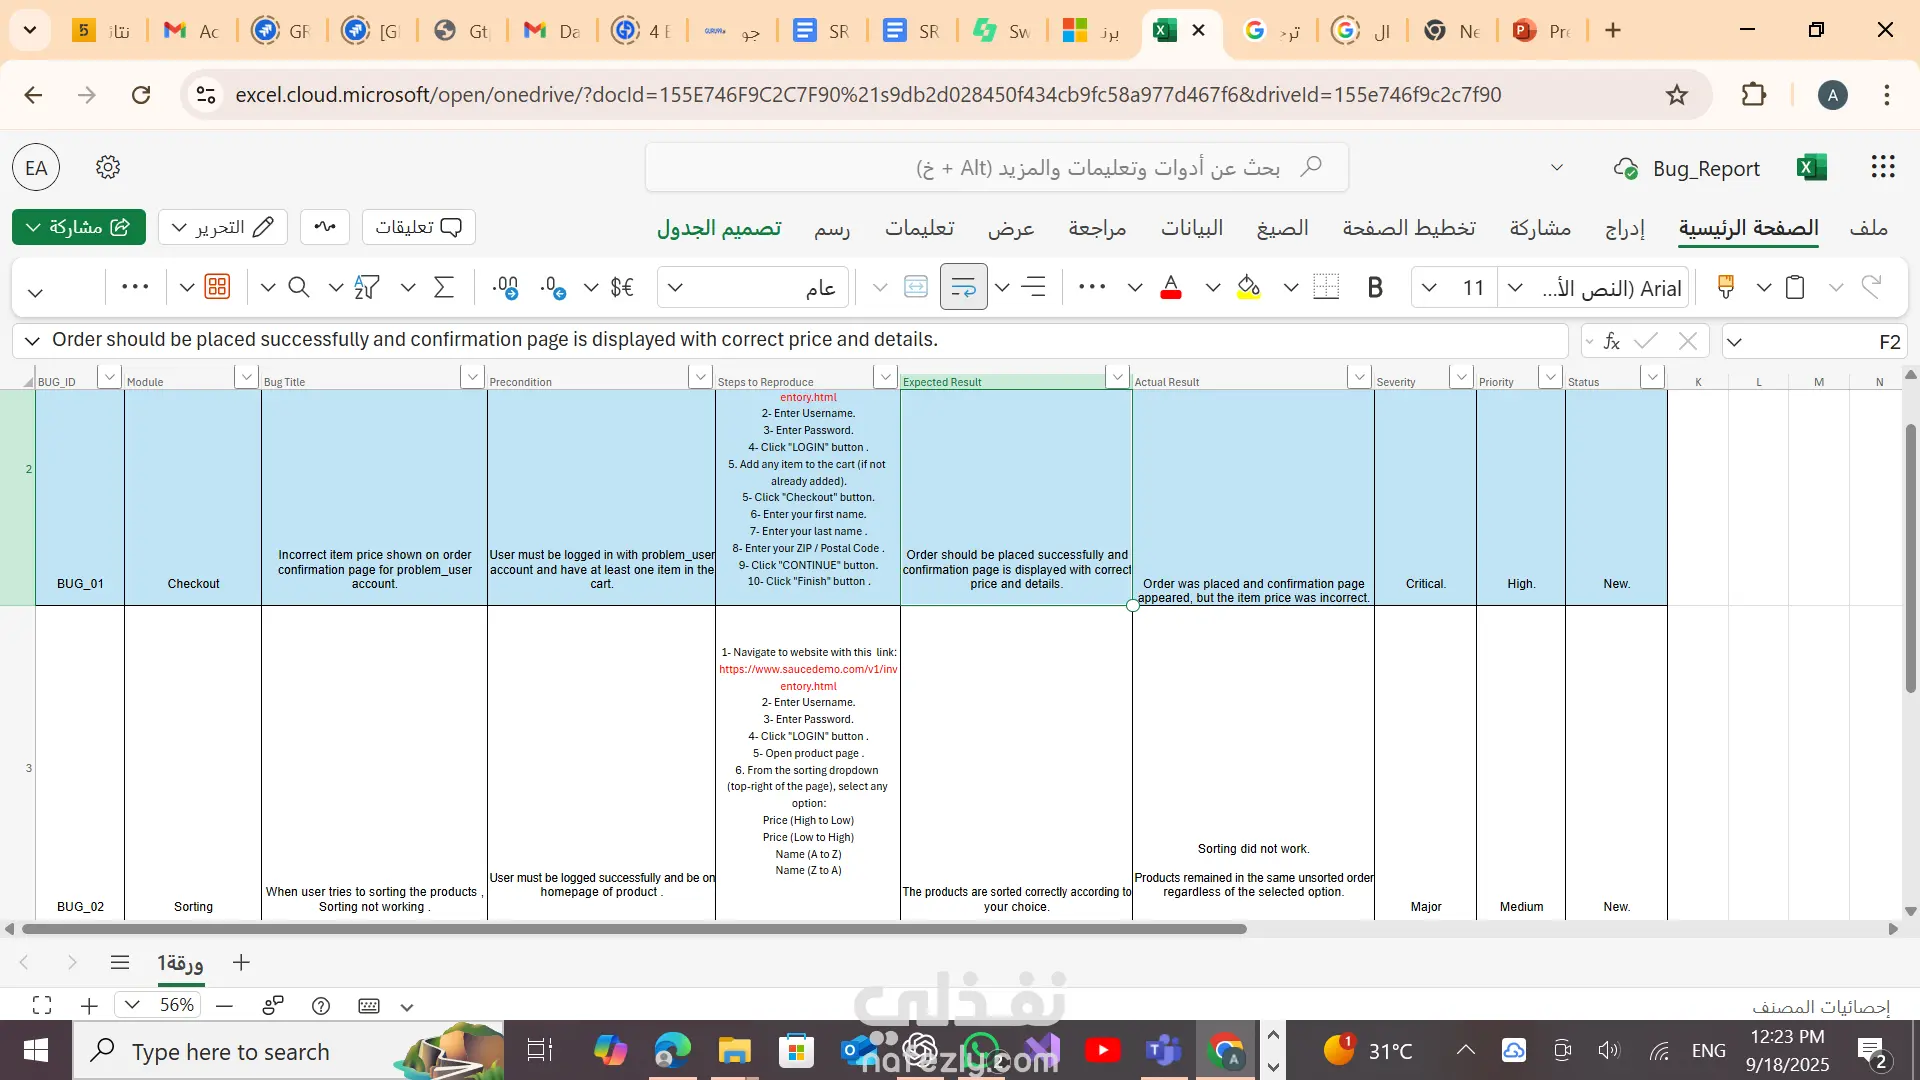This screenshot has width=1920, height=1080.
Task: Toggle the wrap text button
Action: tap(963, 288)
